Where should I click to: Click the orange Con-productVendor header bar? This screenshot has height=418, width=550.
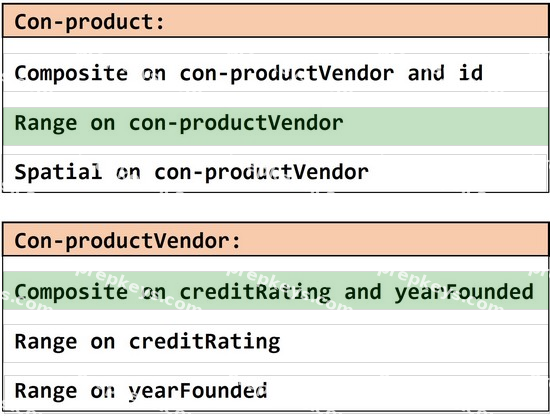(x=275, y=240)
